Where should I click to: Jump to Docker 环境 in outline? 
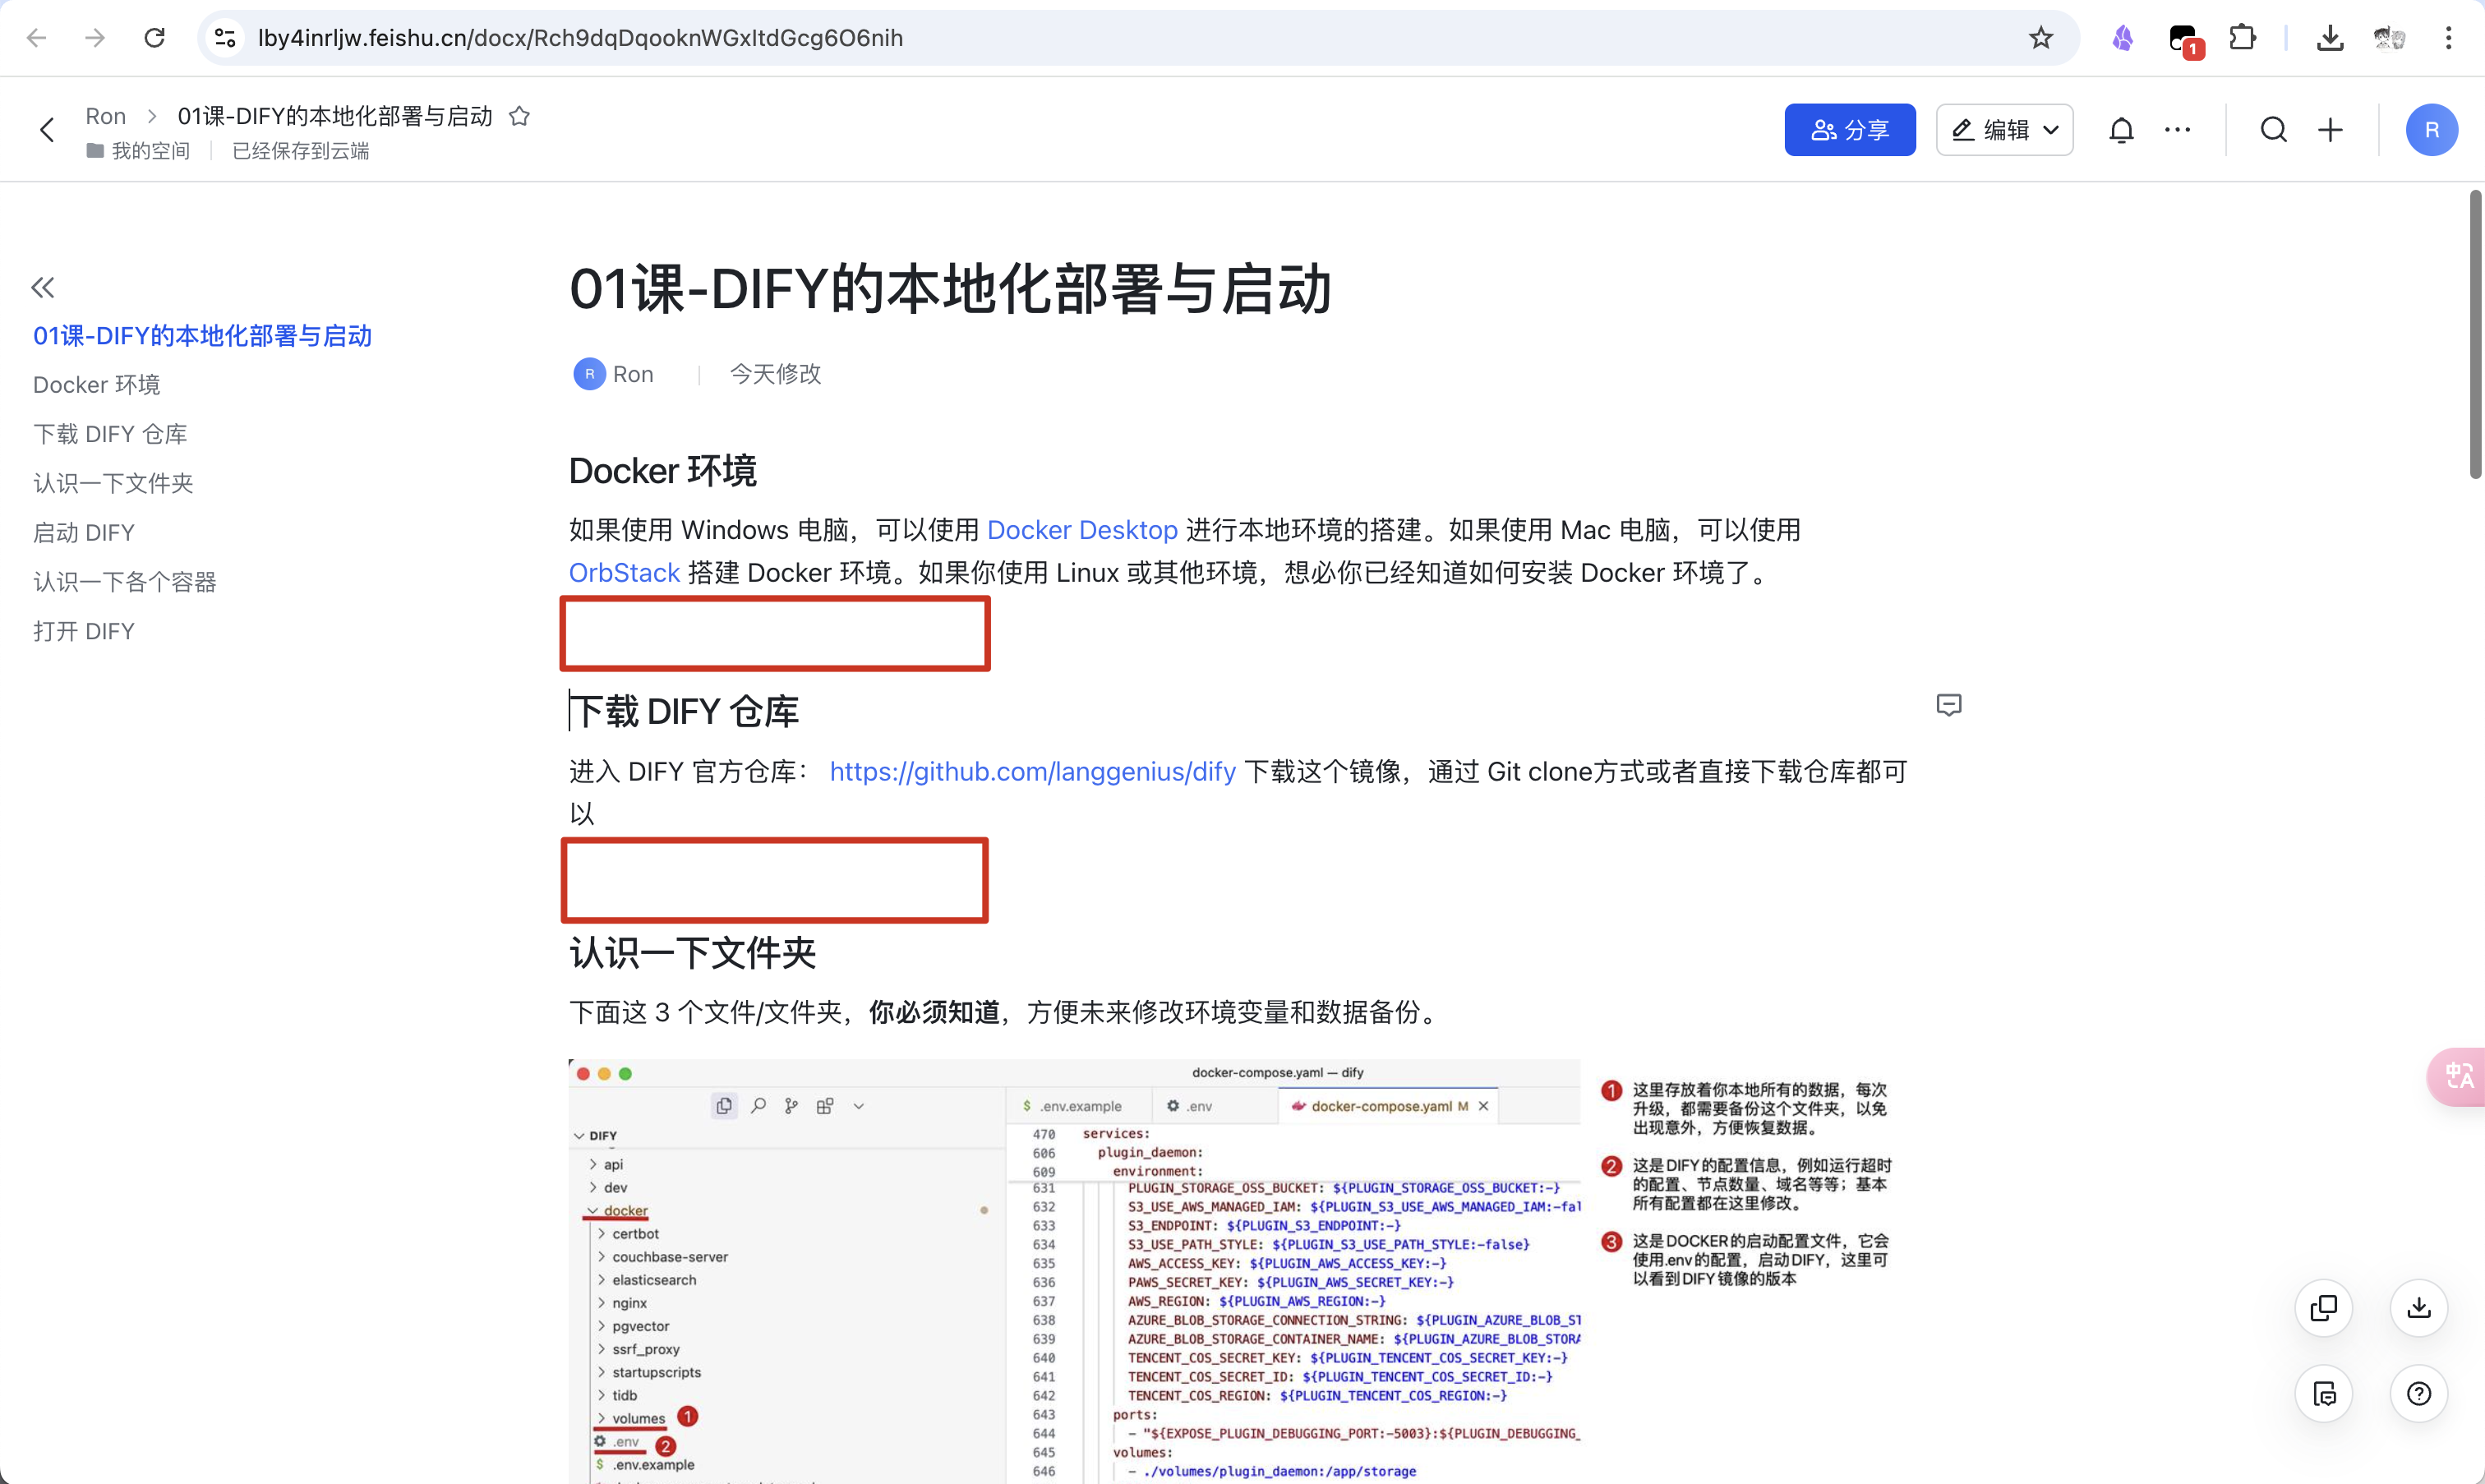(96, 385)
